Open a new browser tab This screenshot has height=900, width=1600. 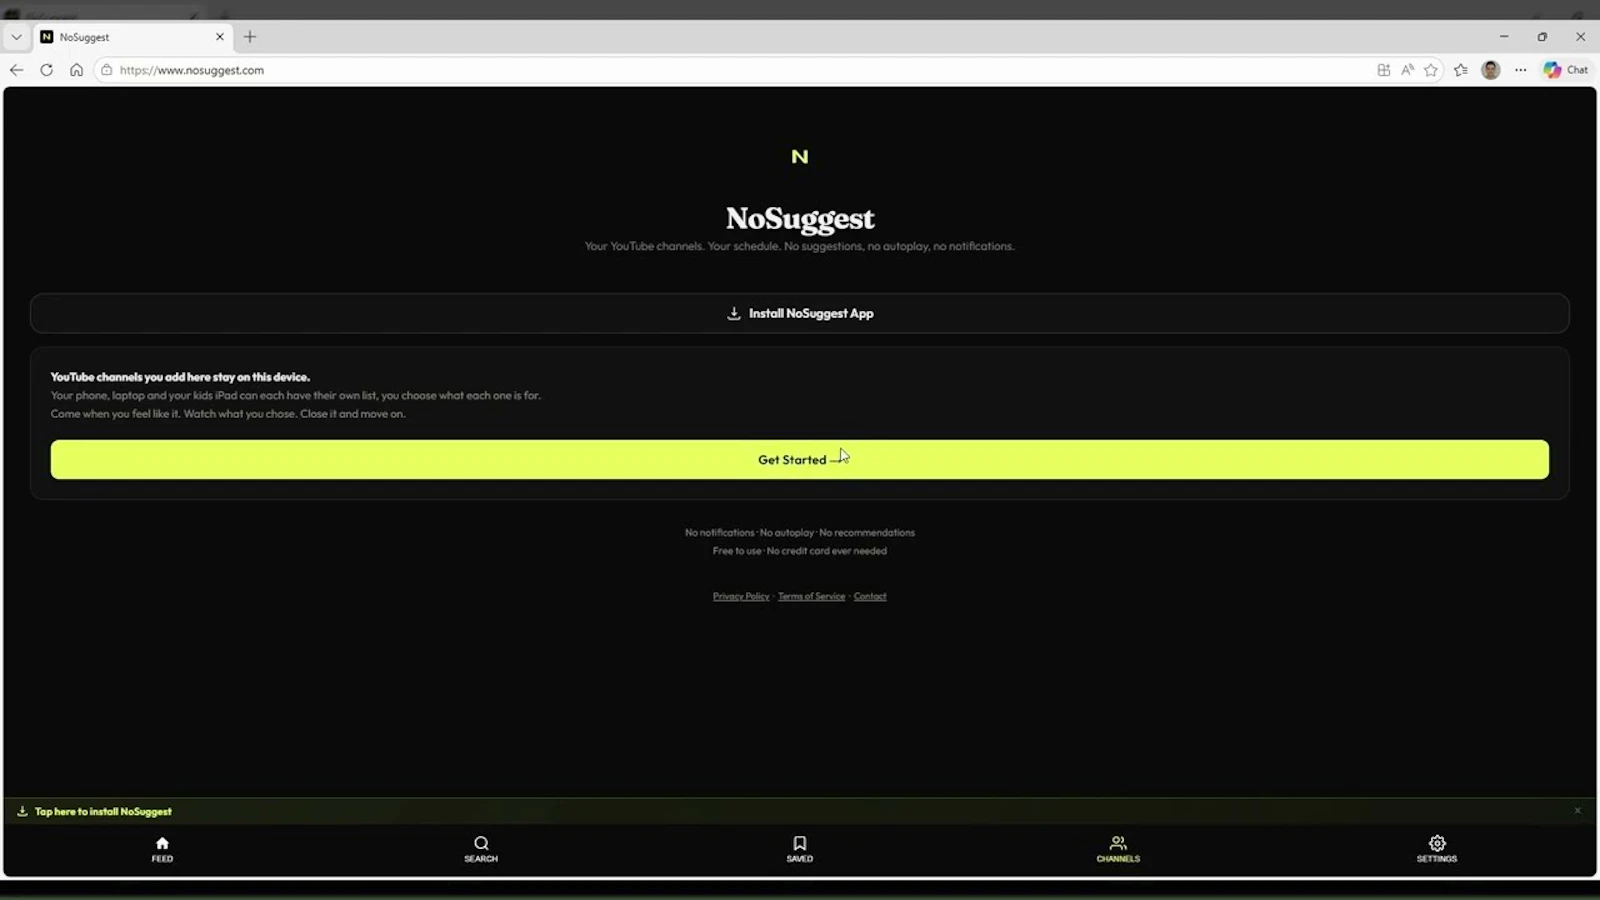click(250, 37)
